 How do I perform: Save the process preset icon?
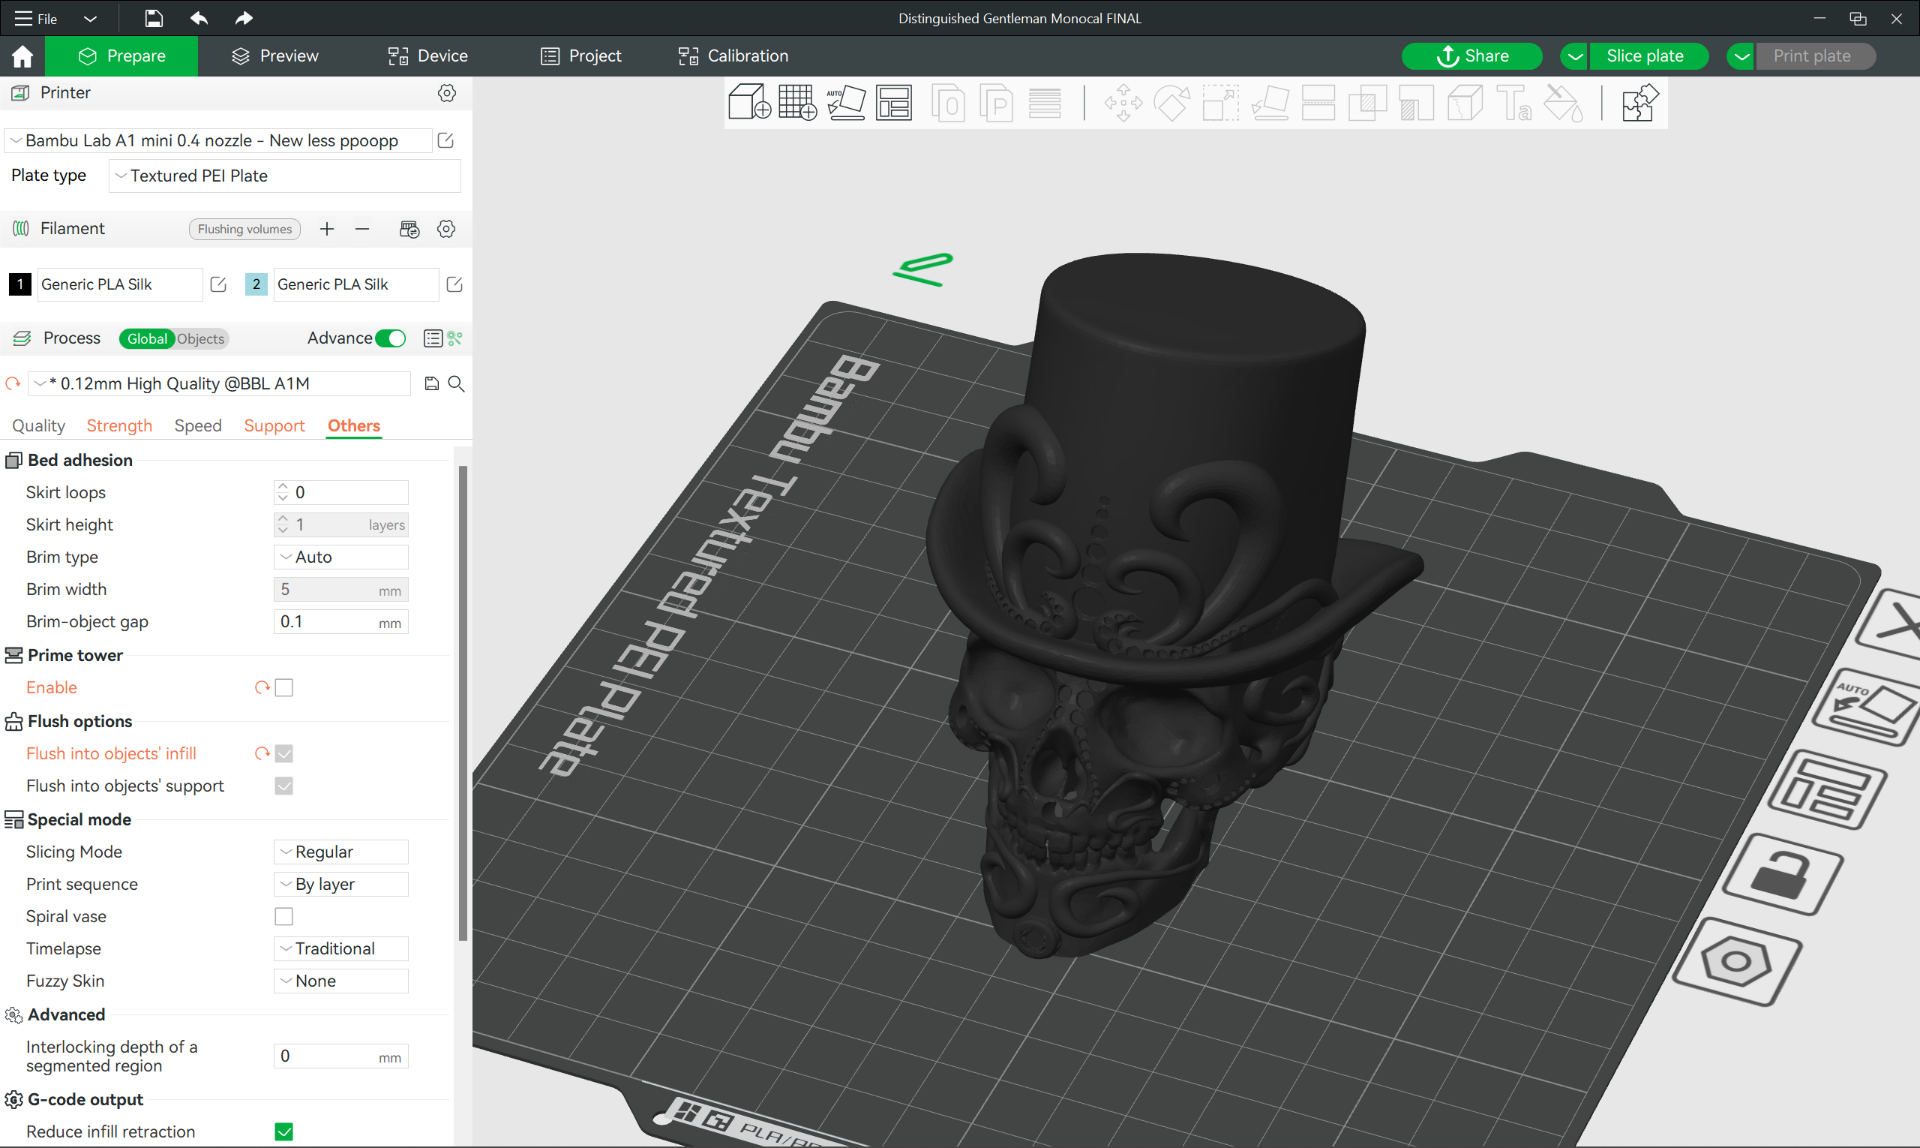coord(432,384)
